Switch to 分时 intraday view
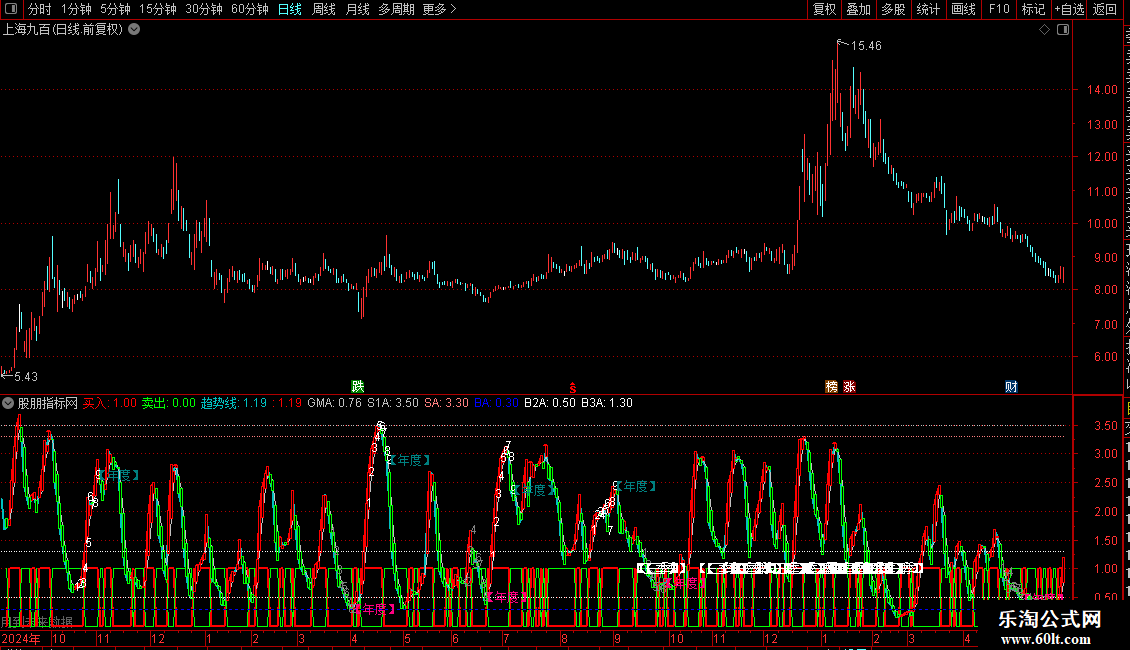This screenshot has width=1130, height=650. click(40, 9)
